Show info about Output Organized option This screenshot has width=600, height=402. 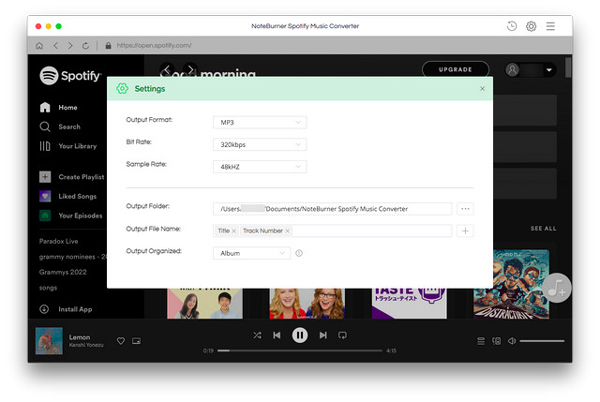[299, 253]
